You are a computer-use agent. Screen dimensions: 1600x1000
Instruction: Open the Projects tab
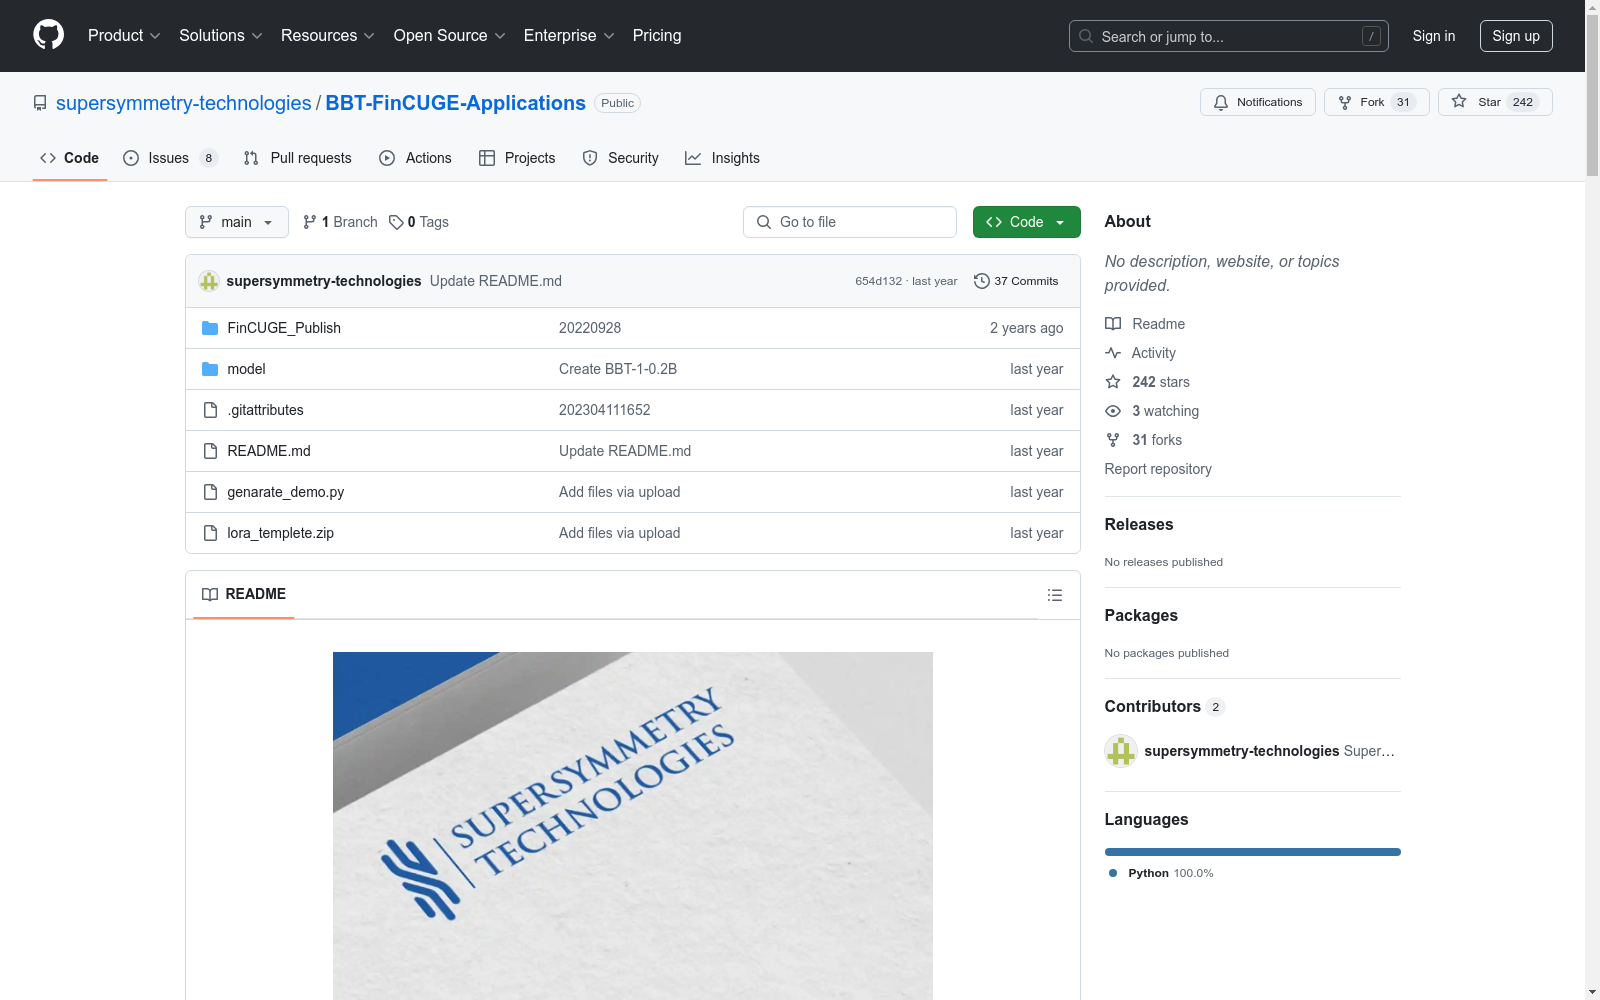point(516,158)
